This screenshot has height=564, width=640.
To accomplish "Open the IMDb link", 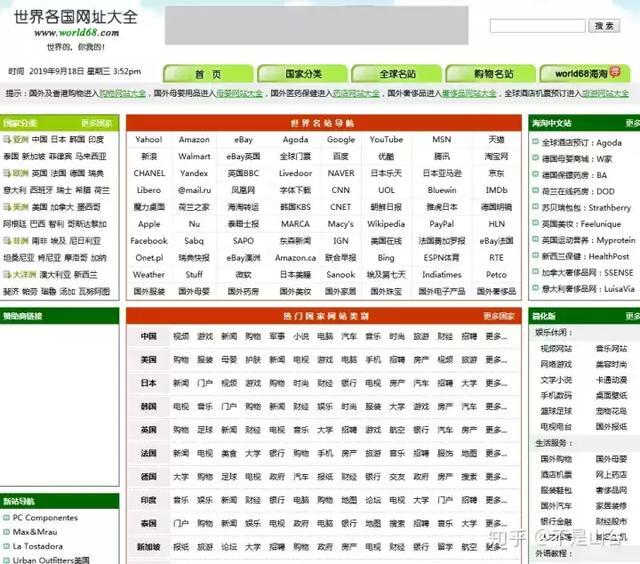I will click(x=496, y=190).
